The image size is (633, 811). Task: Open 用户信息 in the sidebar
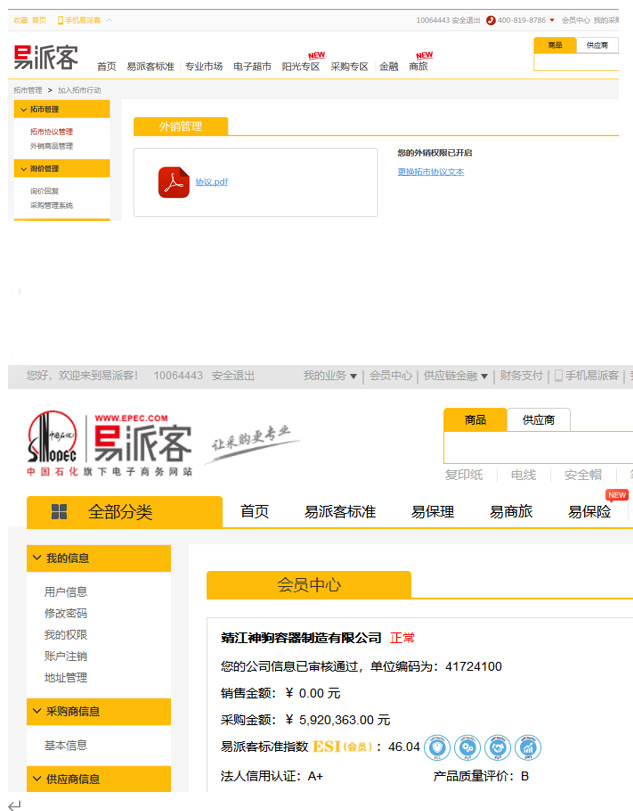tap(66, 592)
